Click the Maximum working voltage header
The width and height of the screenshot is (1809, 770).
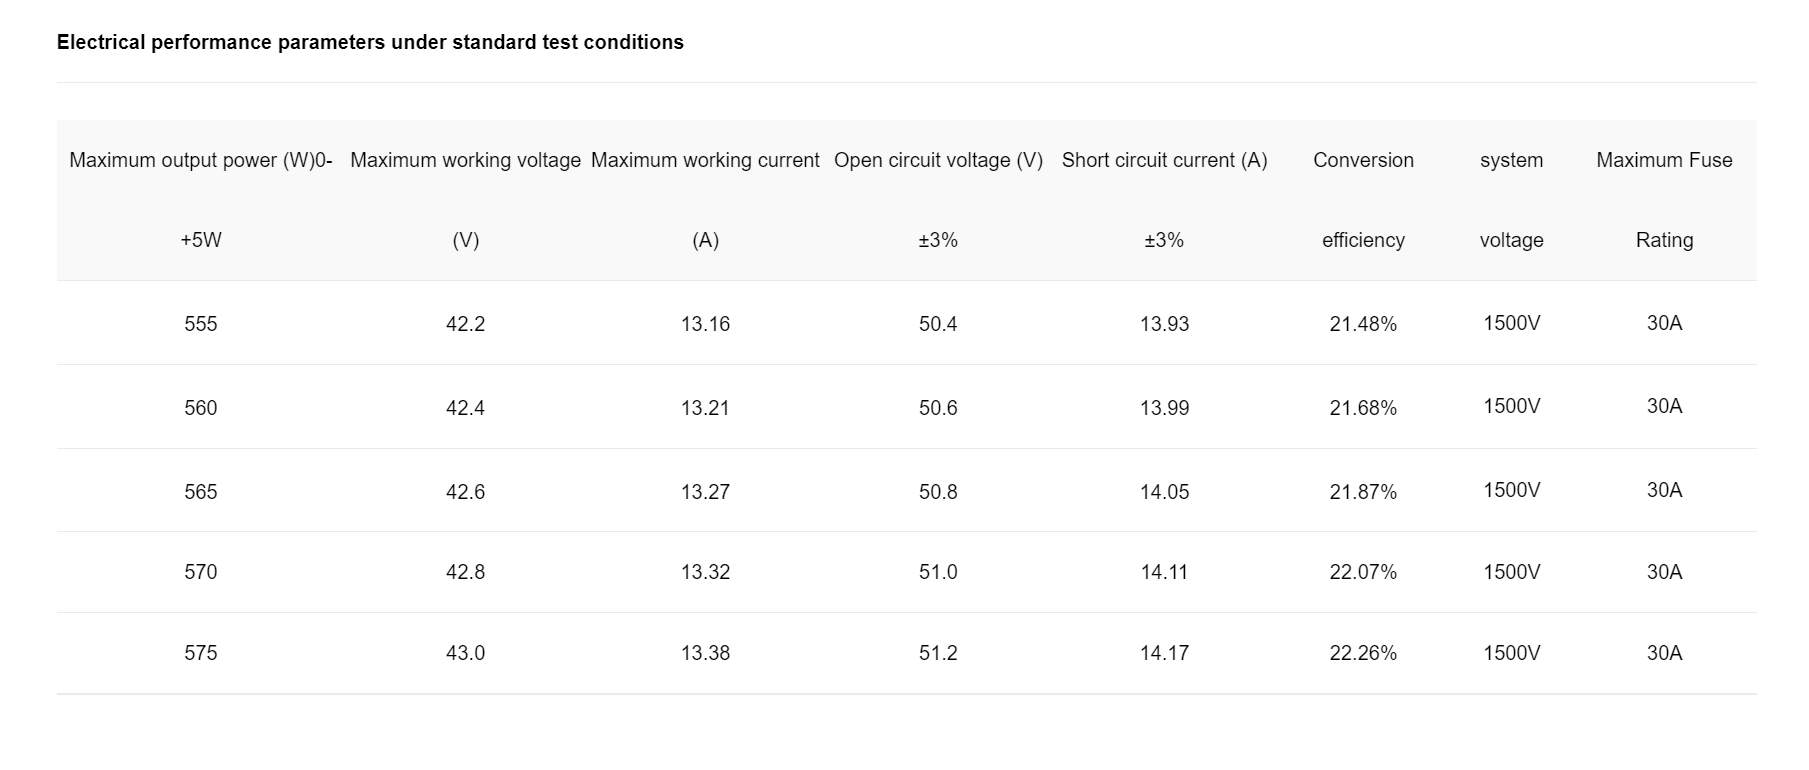[466, 200]
